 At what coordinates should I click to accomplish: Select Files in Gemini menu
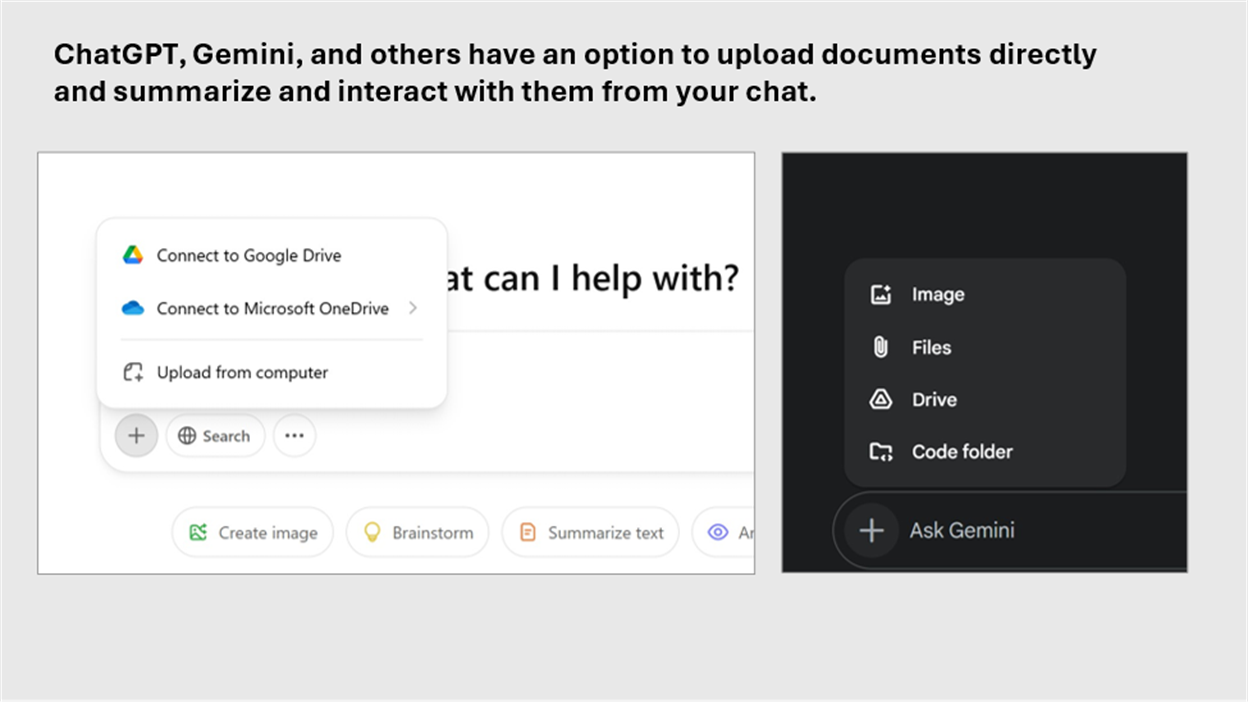[985, 347]
